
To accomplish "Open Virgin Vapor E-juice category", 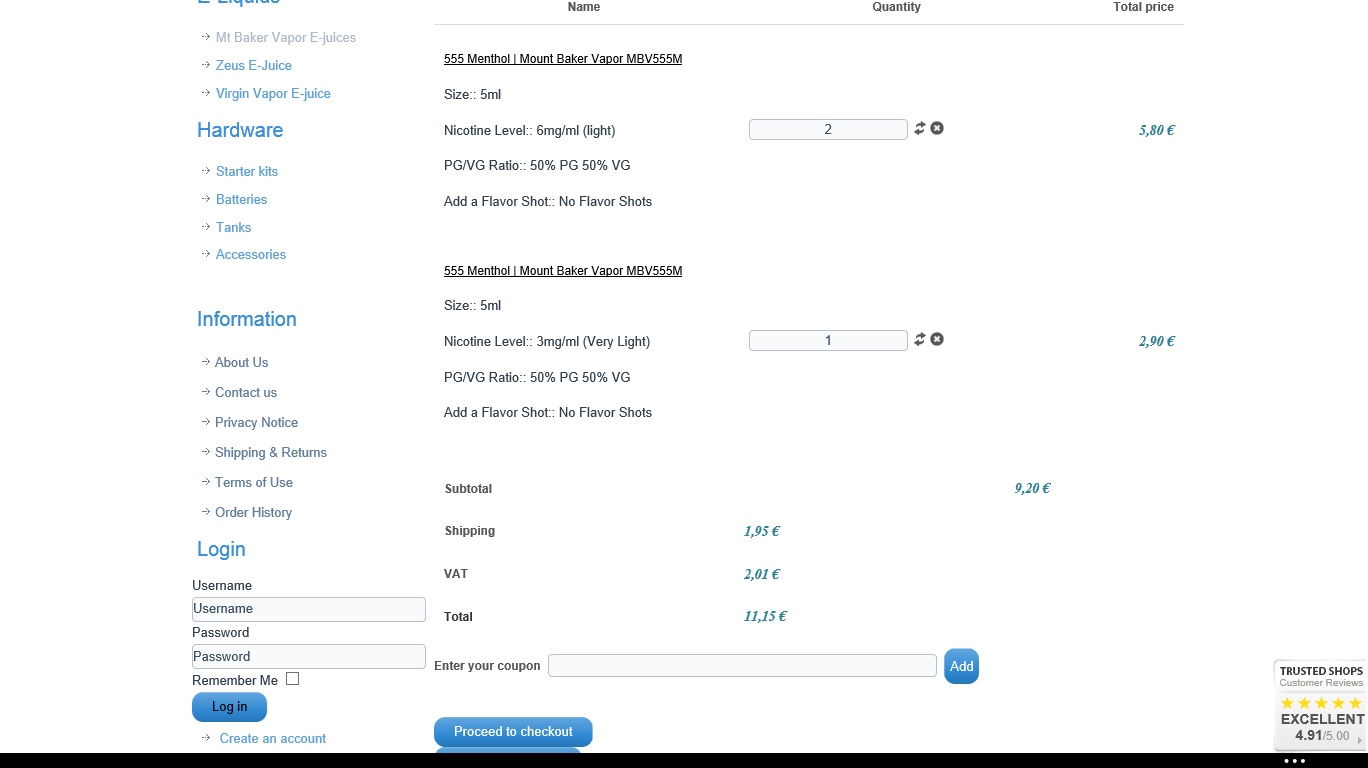I will [x=273, y=93].
